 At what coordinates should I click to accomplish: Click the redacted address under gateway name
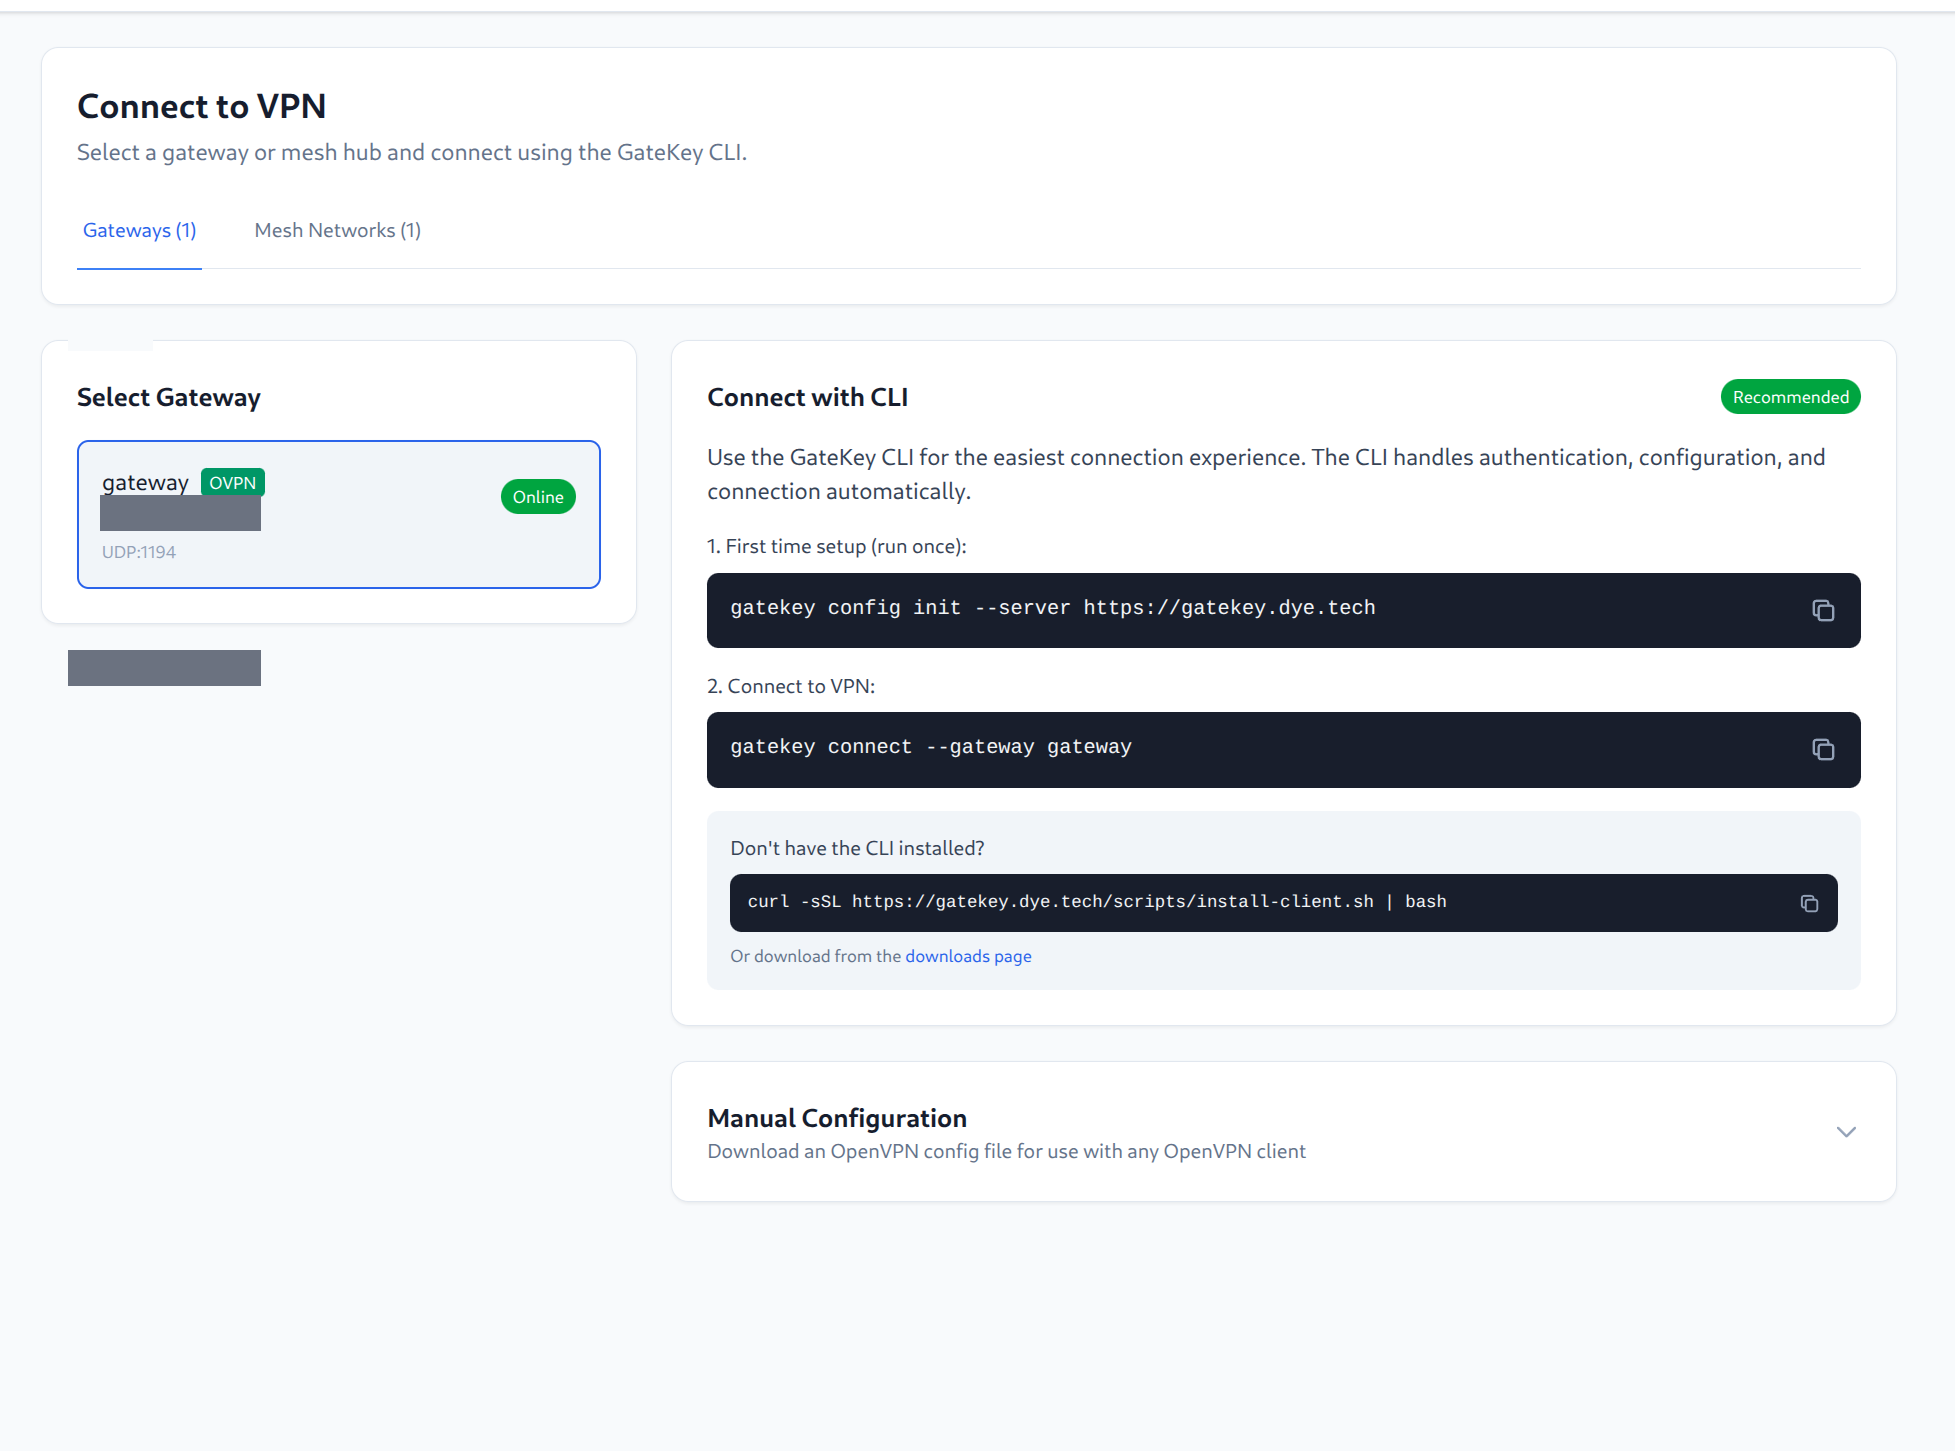pyautogui.click(x=179, y=513)
